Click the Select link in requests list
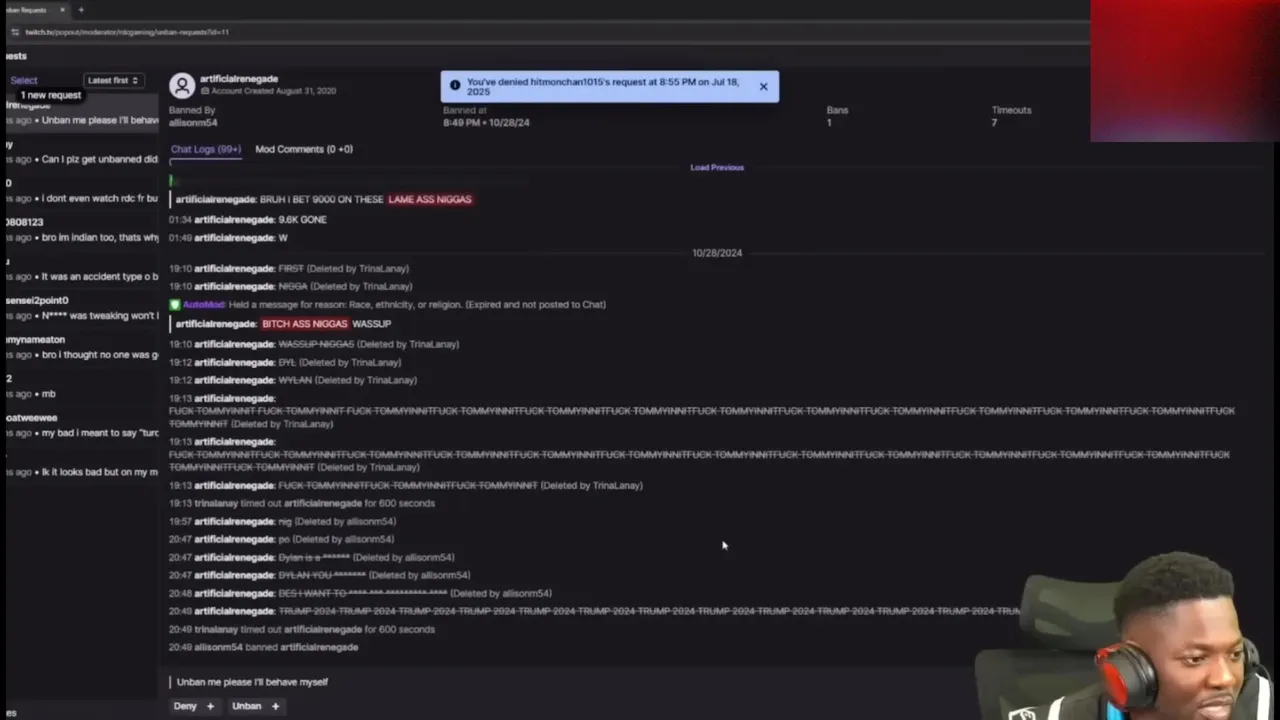The image size is (1280, 720). coord(24,80)
